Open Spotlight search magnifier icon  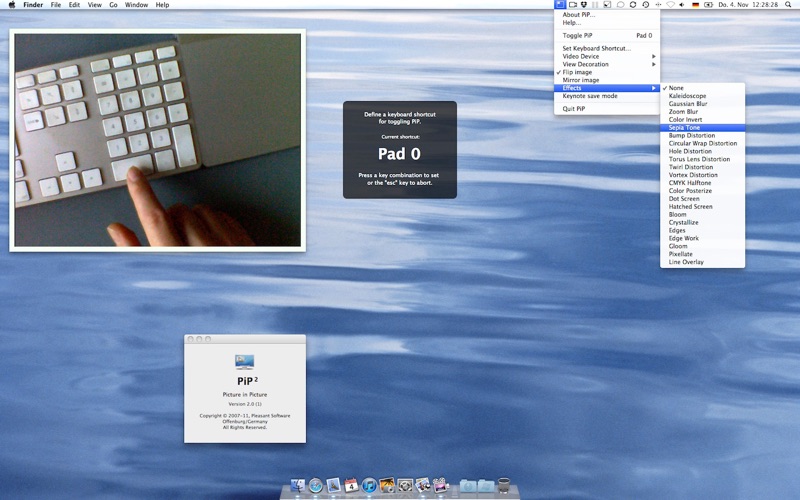pos(788,5)
